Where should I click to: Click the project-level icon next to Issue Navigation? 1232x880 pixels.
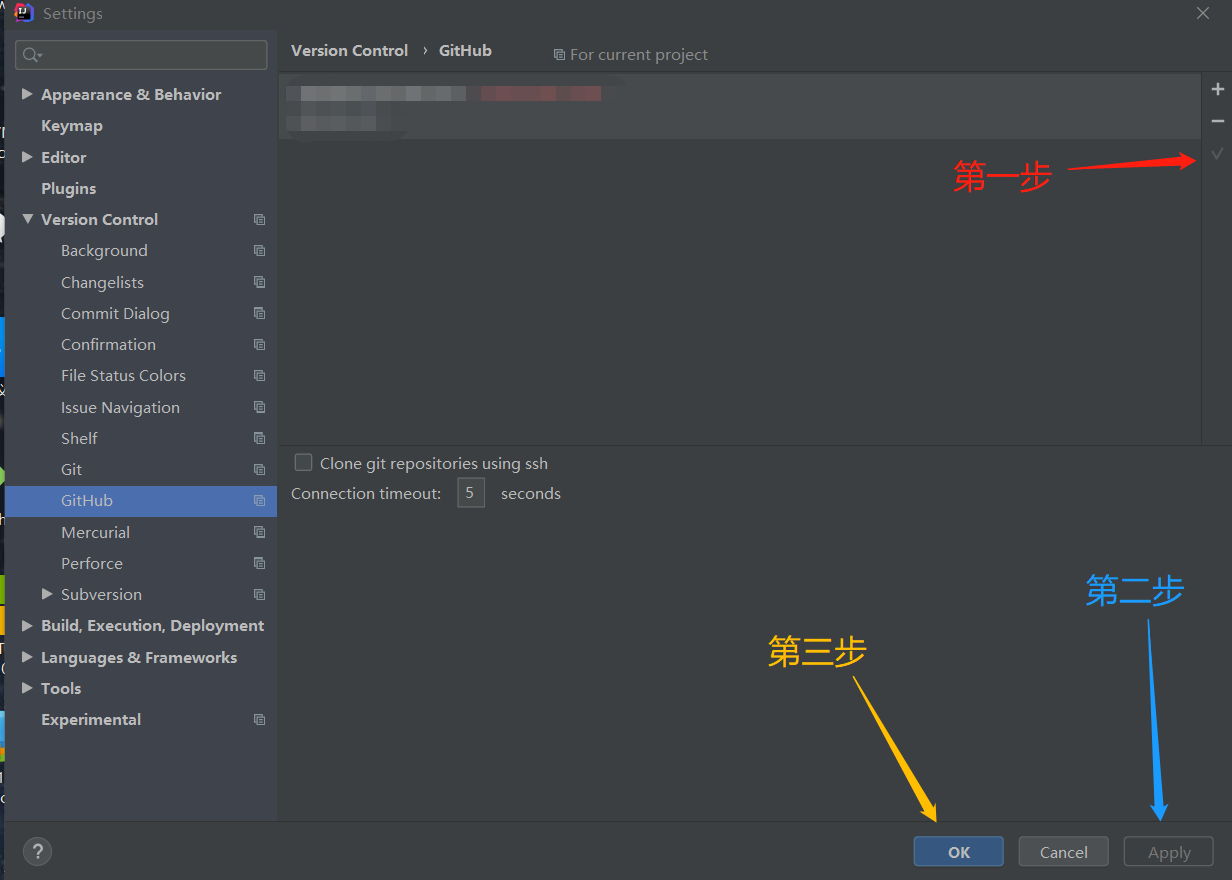coord(260,407)
